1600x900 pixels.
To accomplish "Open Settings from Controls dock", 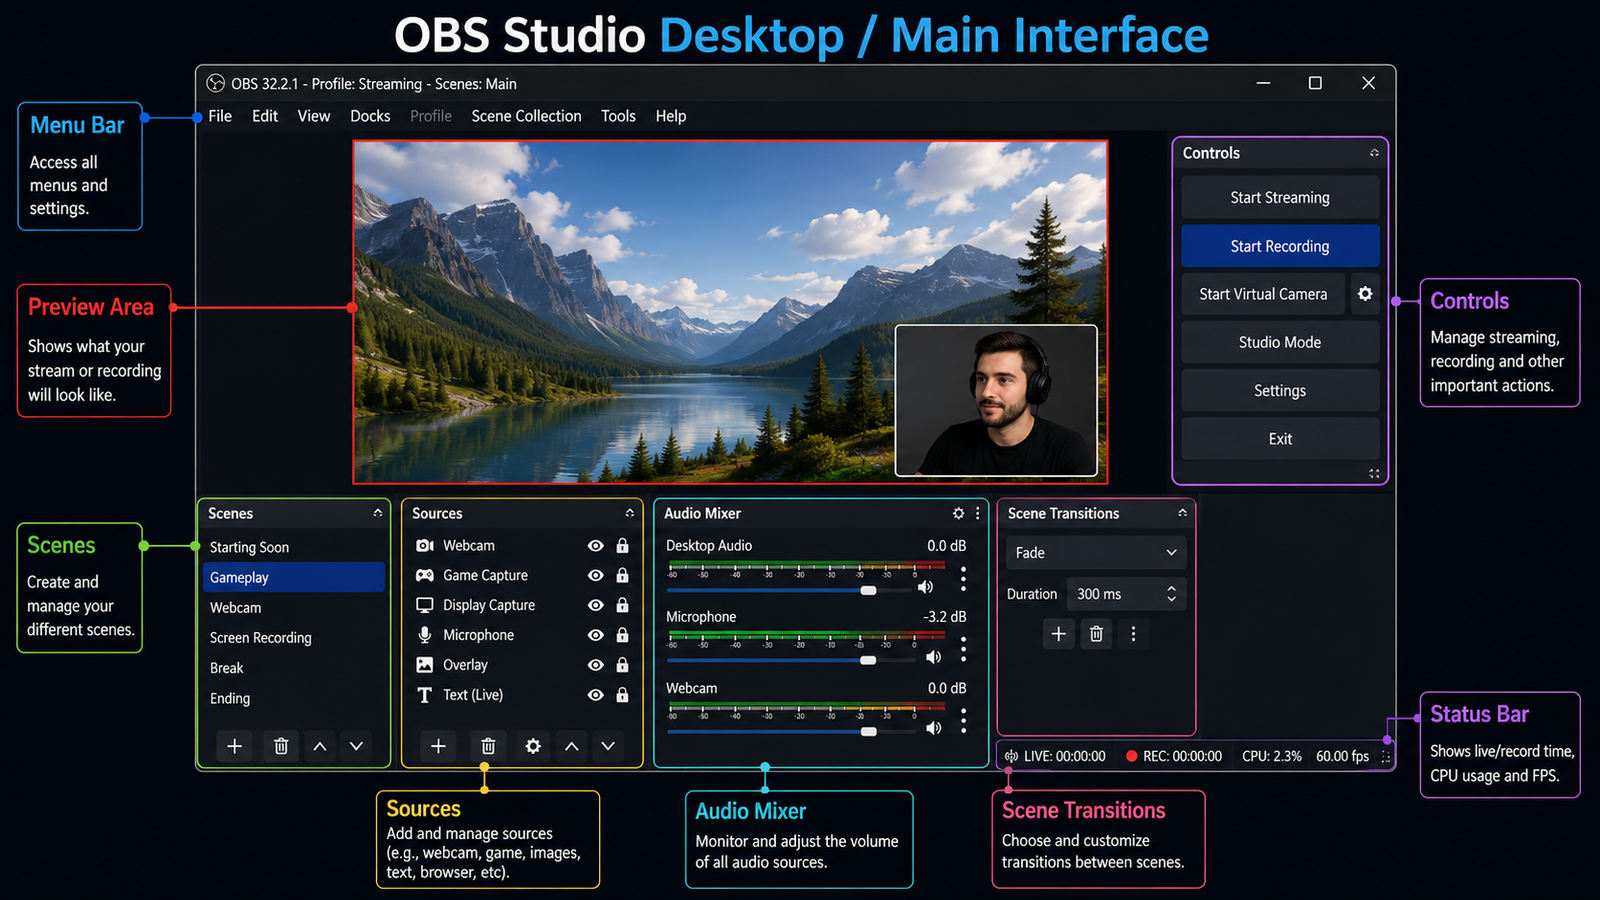I will coord(1280,391).
